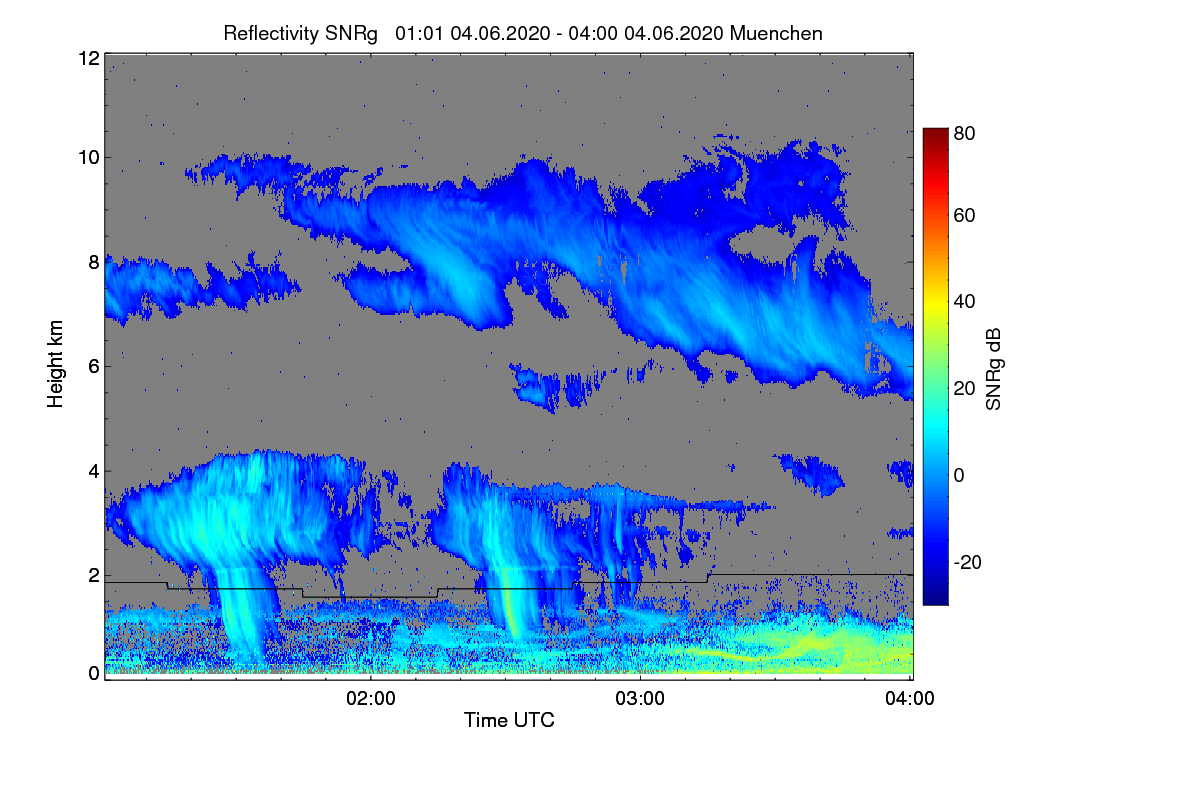Click the colorbar value 80
The width and height of the screenshot is (1200, 800).
[x=964, y=133]
